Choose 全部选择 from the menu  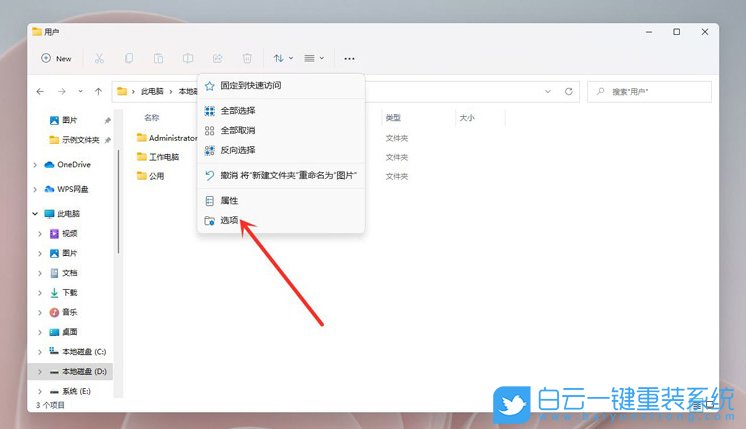[281, 111]
